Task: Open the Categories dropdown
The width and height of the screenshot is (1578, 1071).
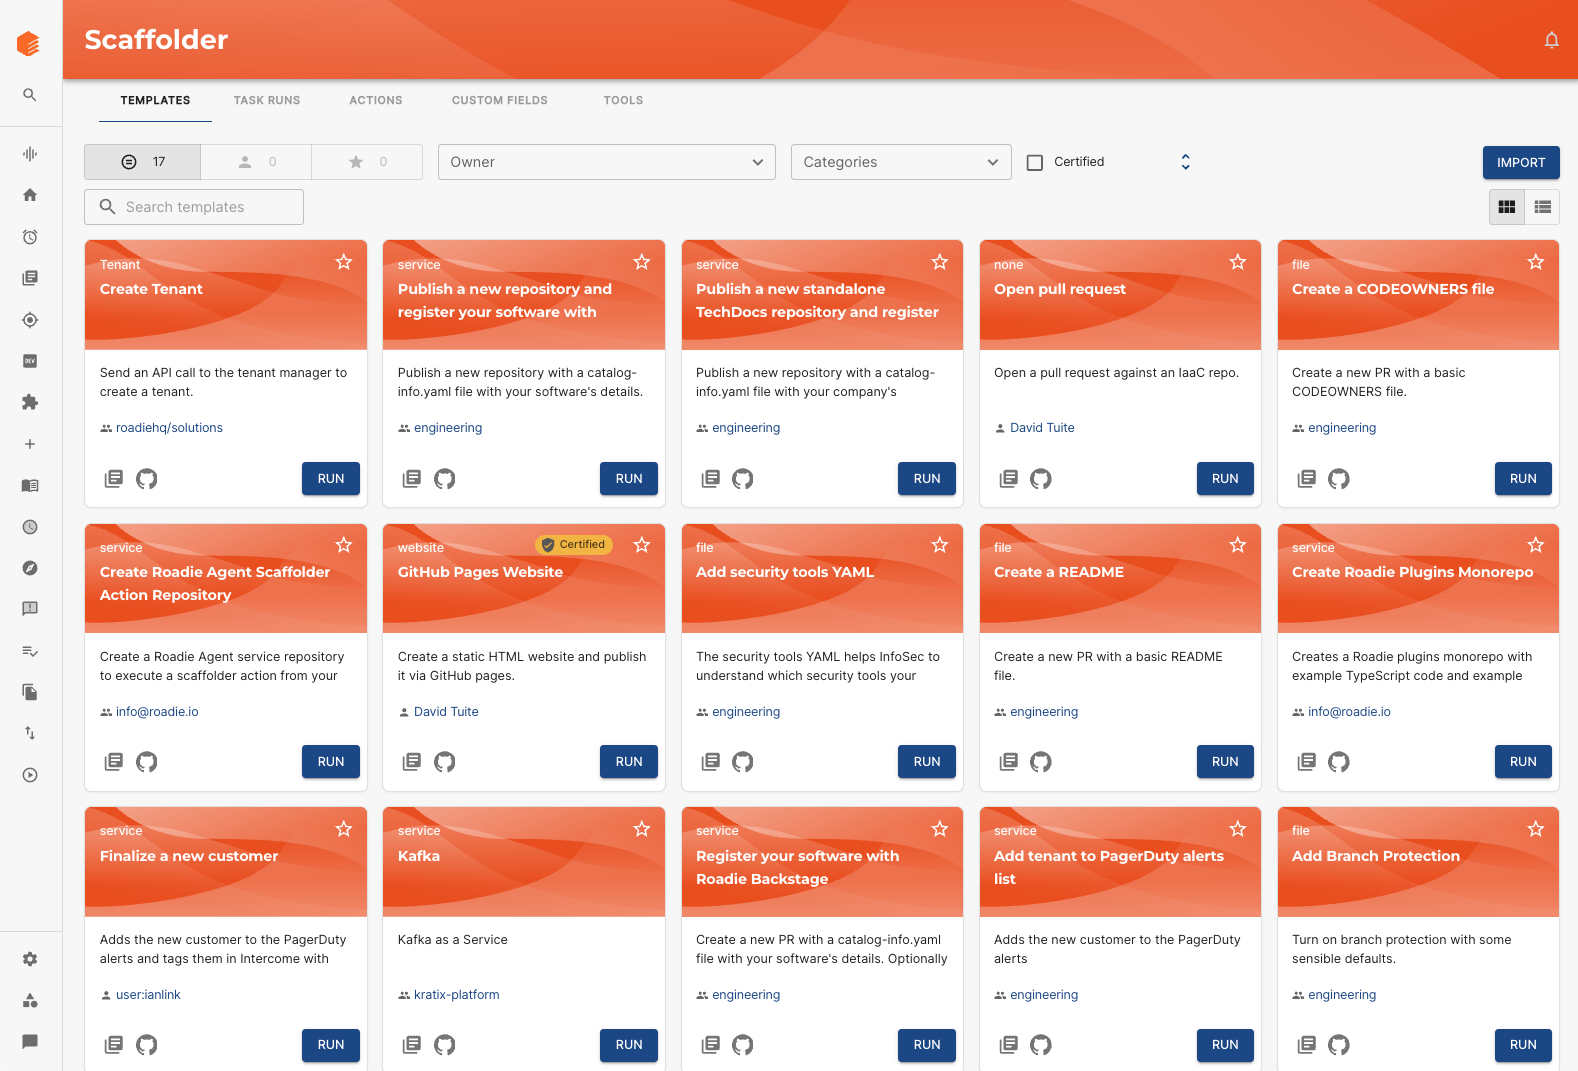Action: (x=901, y=162)
